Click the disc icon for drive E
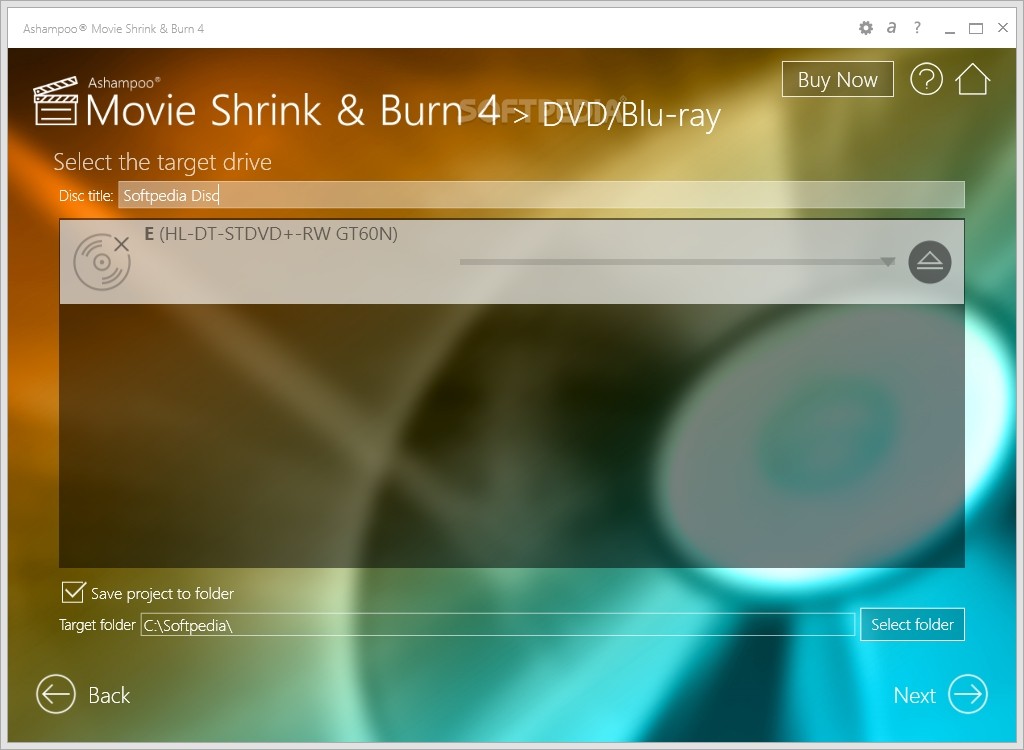The image size is (1024, 750). click(102, 261)
